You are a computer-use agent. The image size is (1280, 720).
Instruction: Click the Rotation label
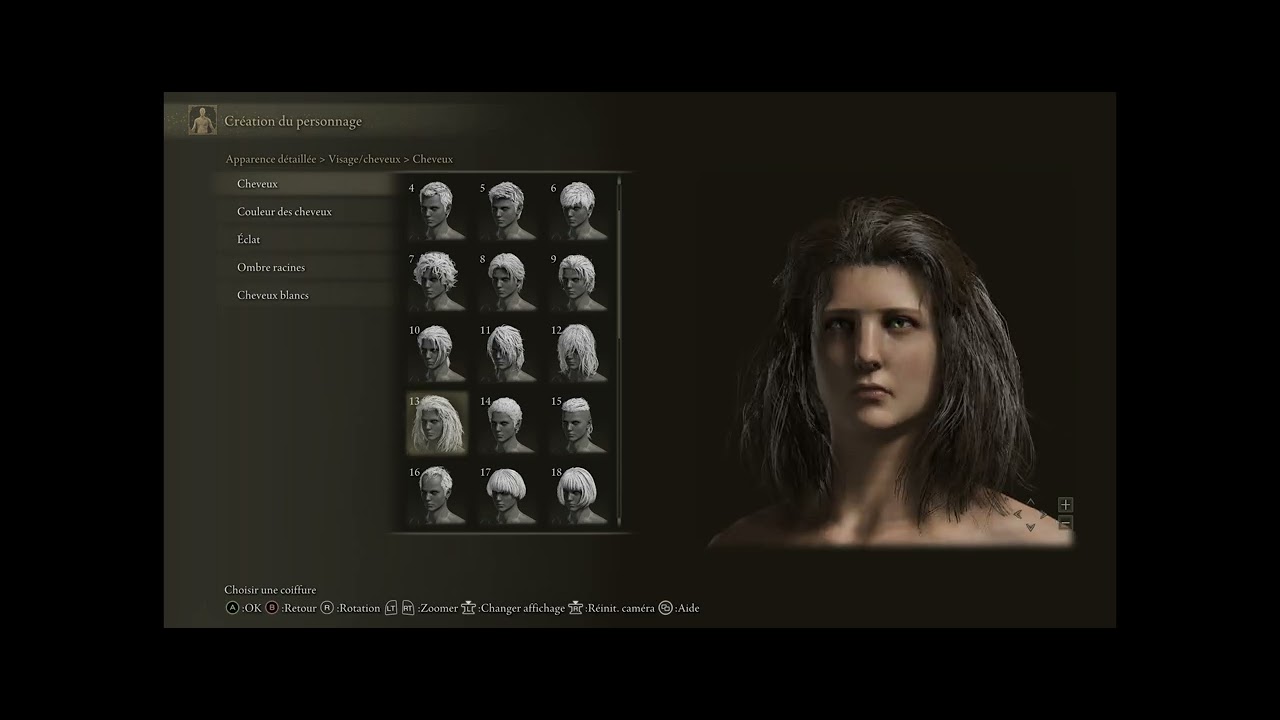coord(360,608)
